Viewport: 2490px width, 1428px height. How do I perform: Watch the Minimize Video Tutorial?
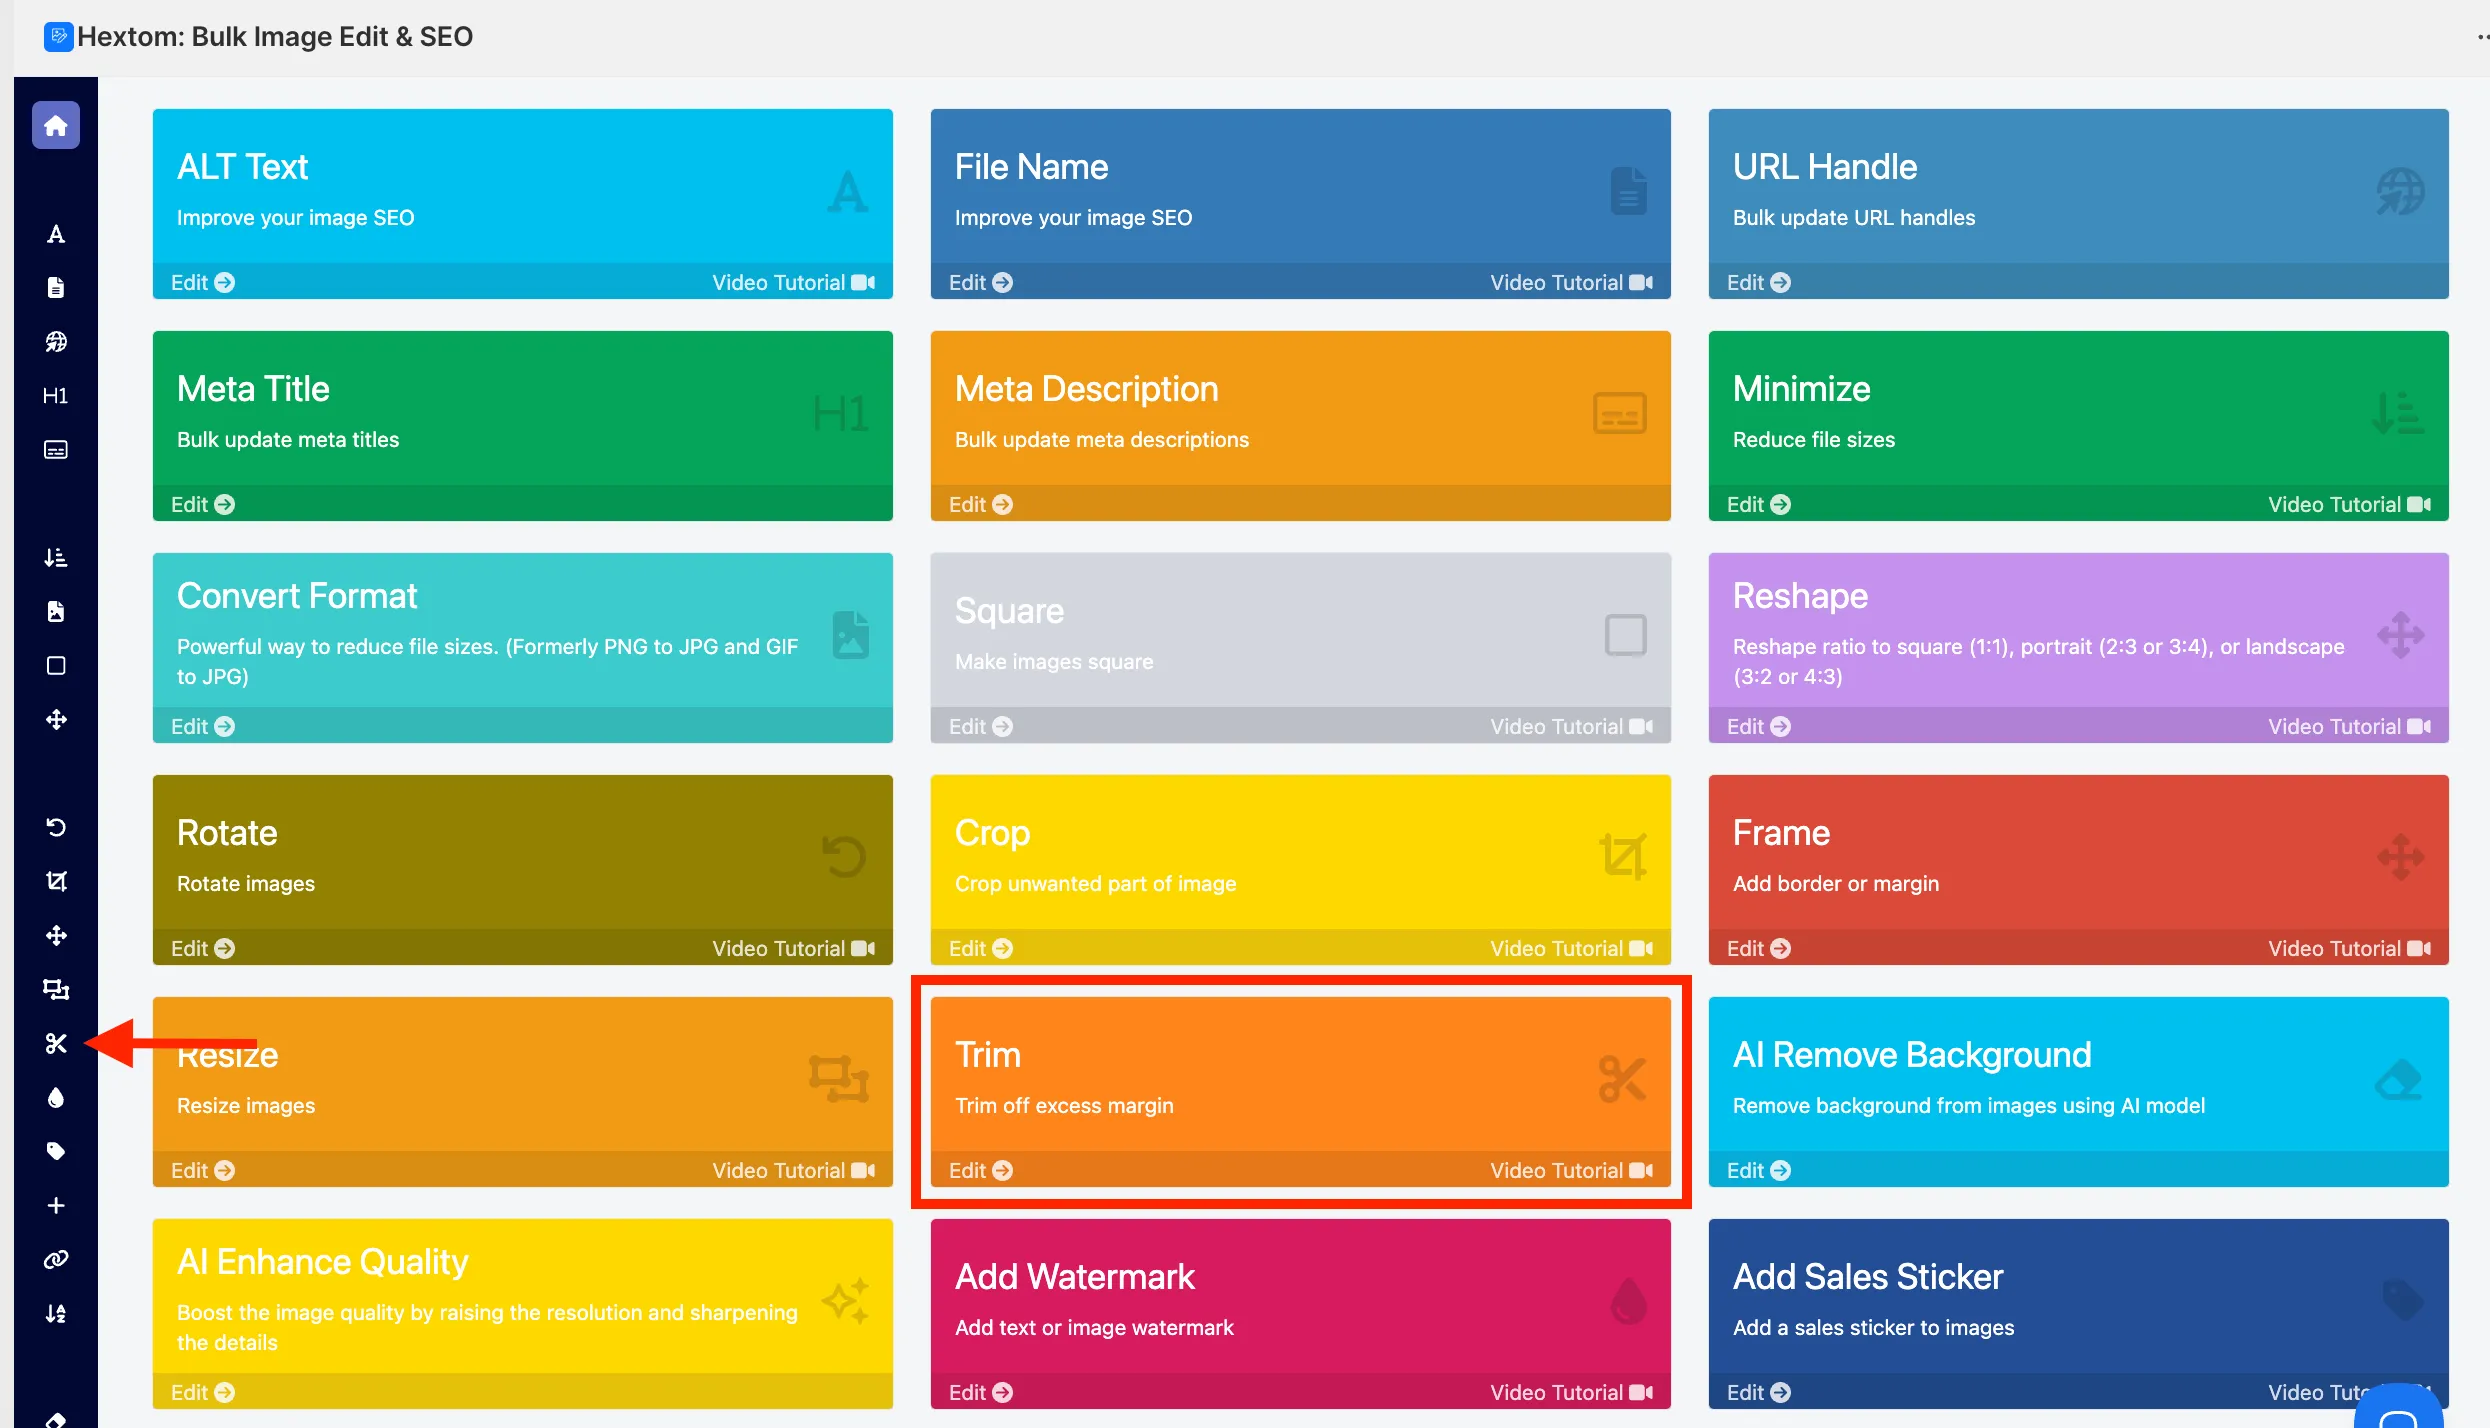2349,504
